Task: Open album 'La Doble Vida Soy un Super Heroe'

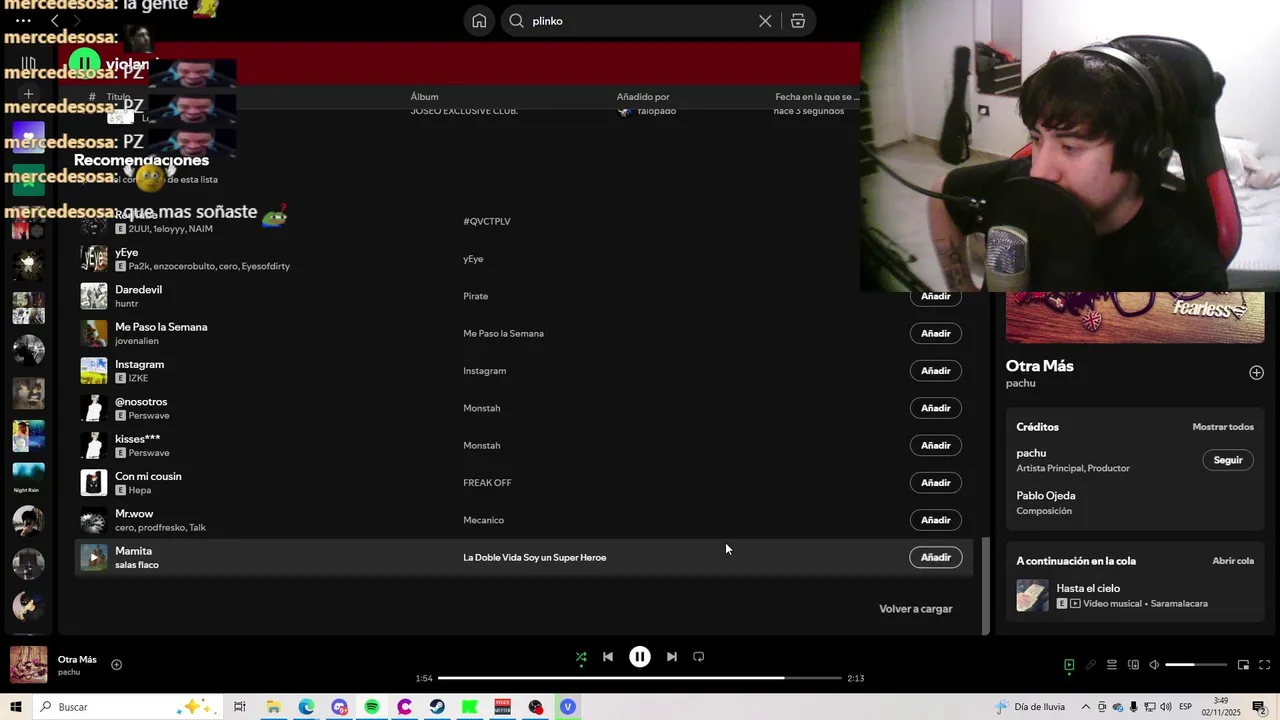Action: [534, 557]
